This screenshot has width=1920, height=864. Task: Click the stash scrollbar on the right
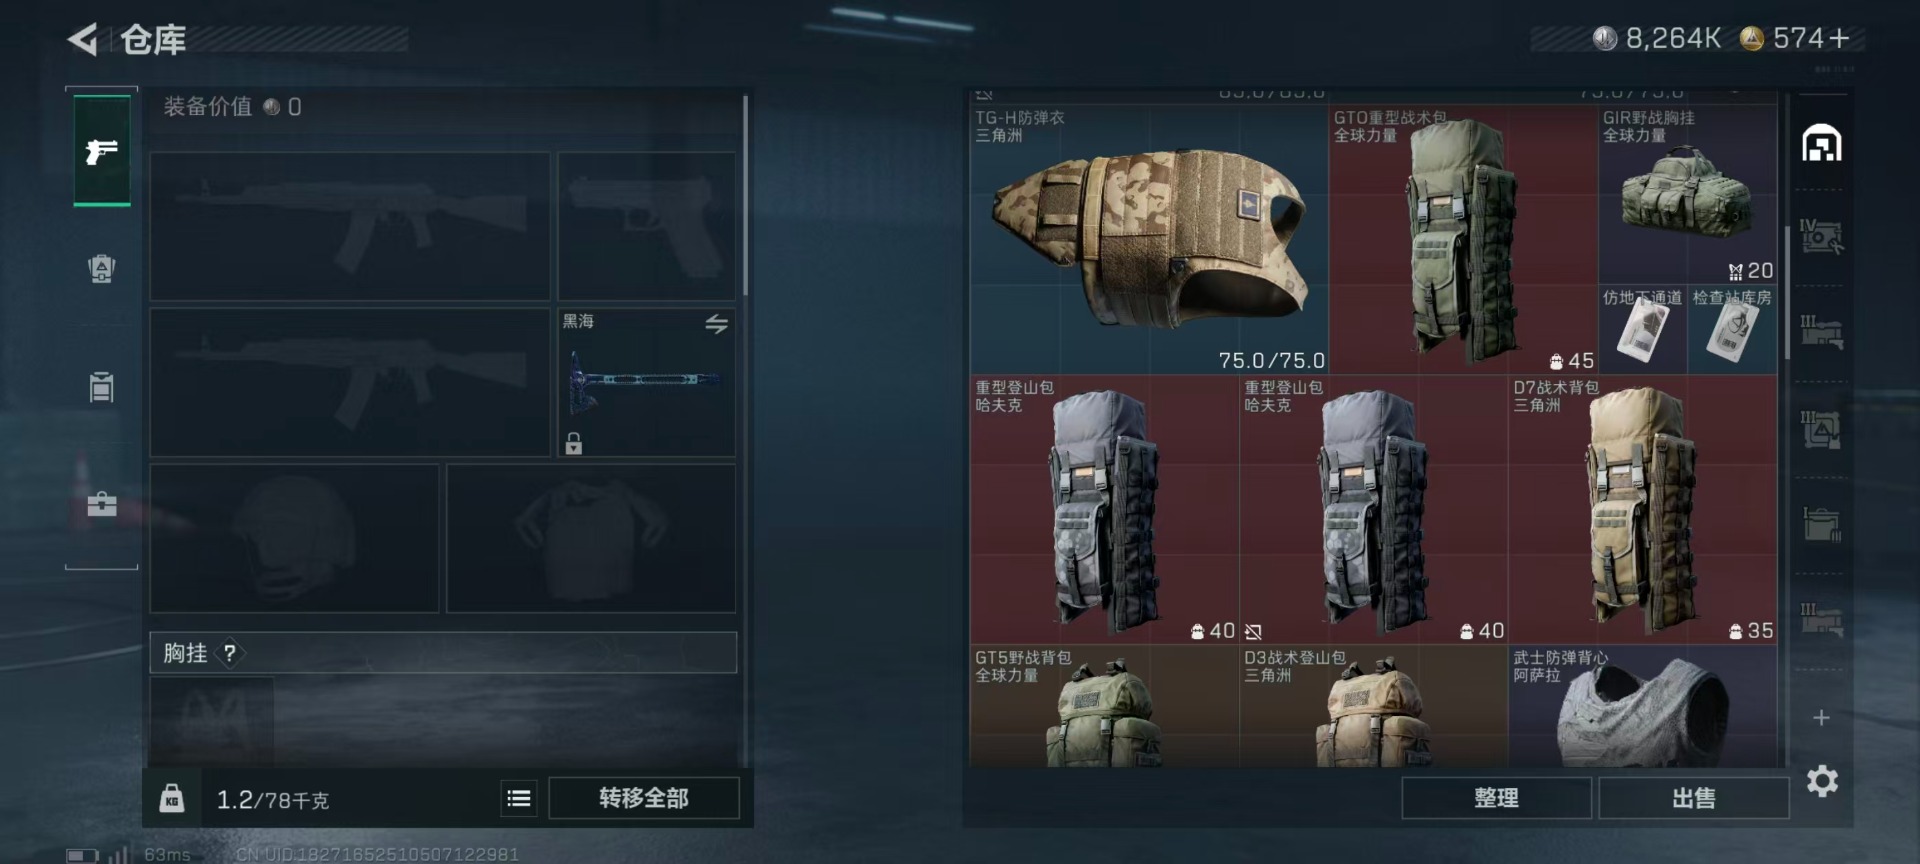point(1788,293)
